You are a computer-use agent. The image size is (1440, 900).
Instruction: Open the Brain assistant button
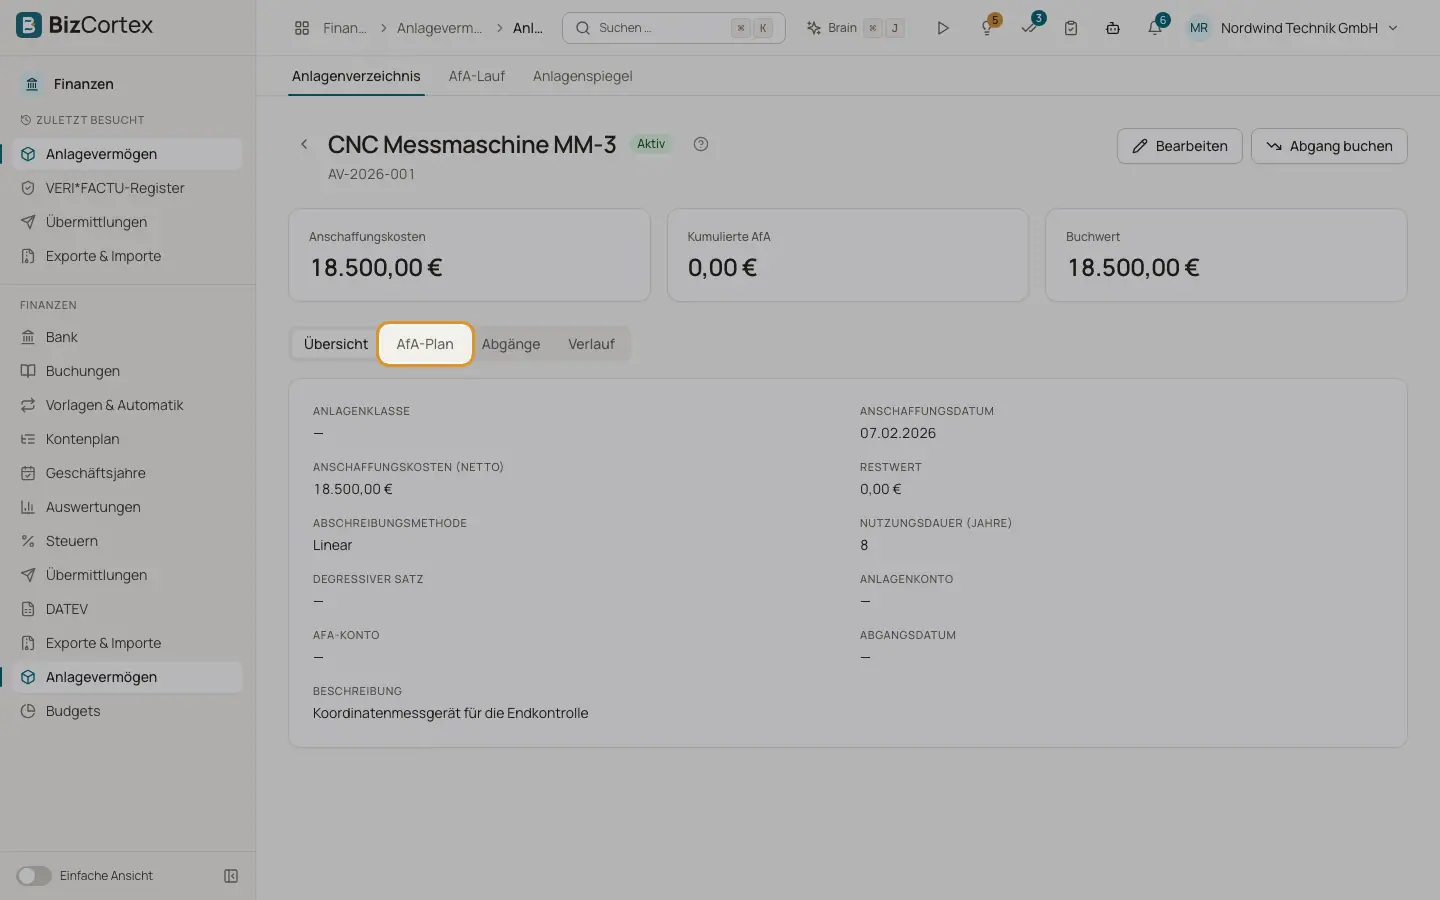pyautogui.click(x=856, y=28)
